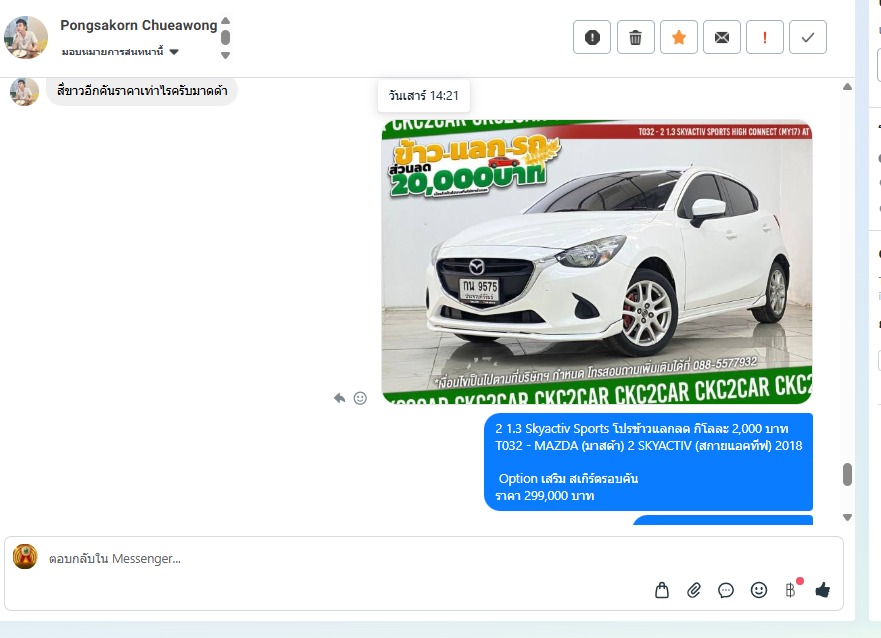Open saved replies speech bubble icon

tap(726, 590)
